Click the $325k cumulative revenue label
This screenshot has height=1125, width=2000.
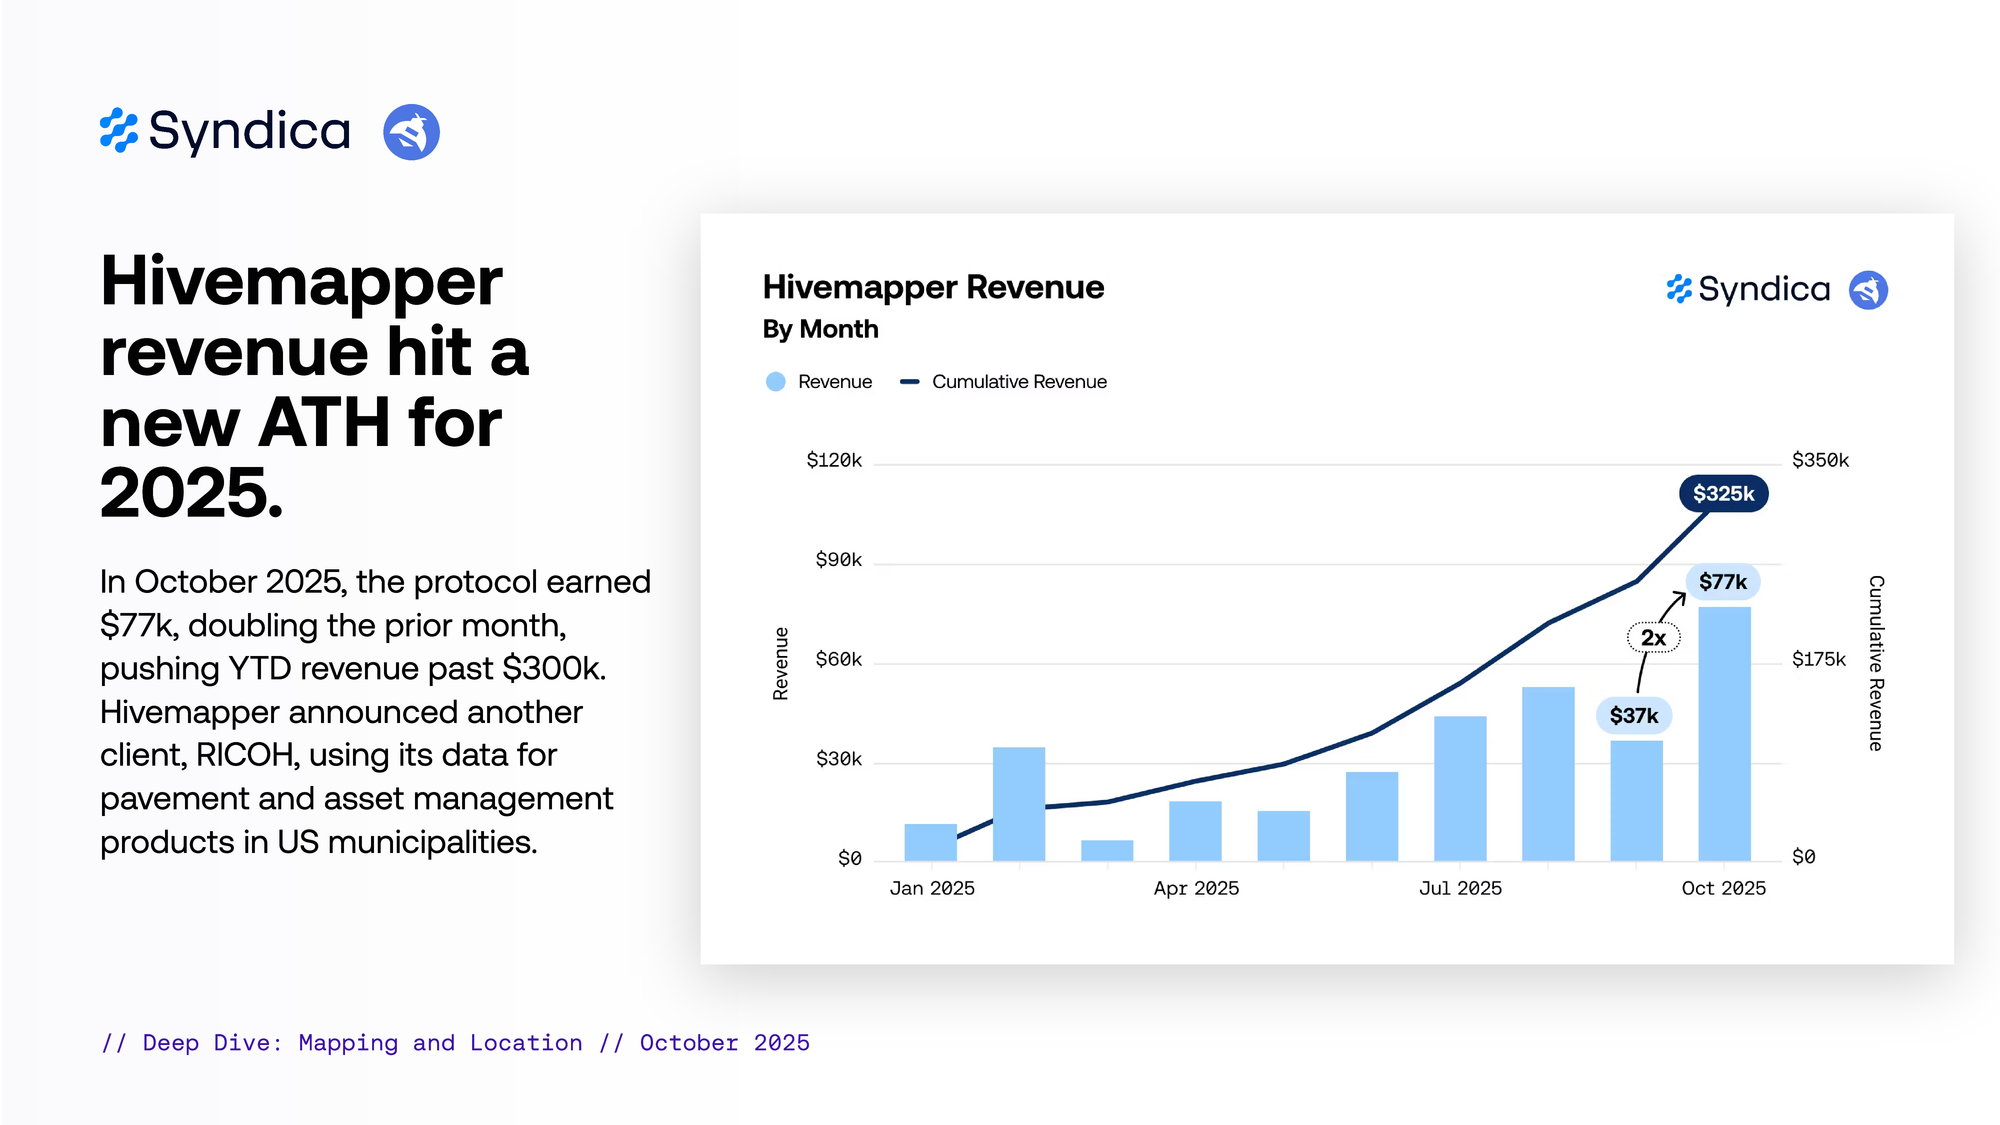click(x=1722, y=494)
